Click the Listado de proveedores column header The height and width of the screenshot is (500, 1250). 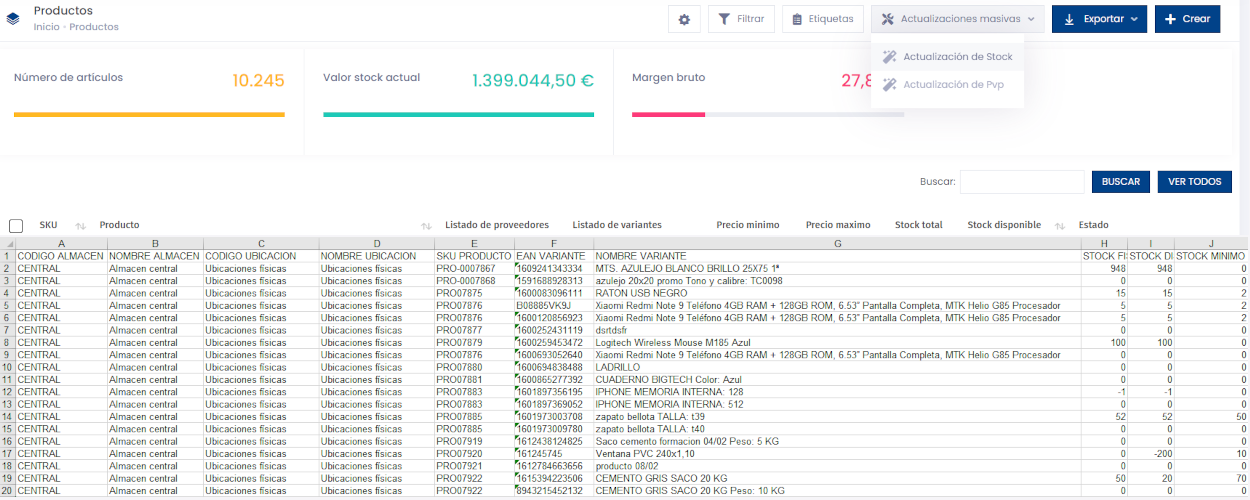(497, 225)
